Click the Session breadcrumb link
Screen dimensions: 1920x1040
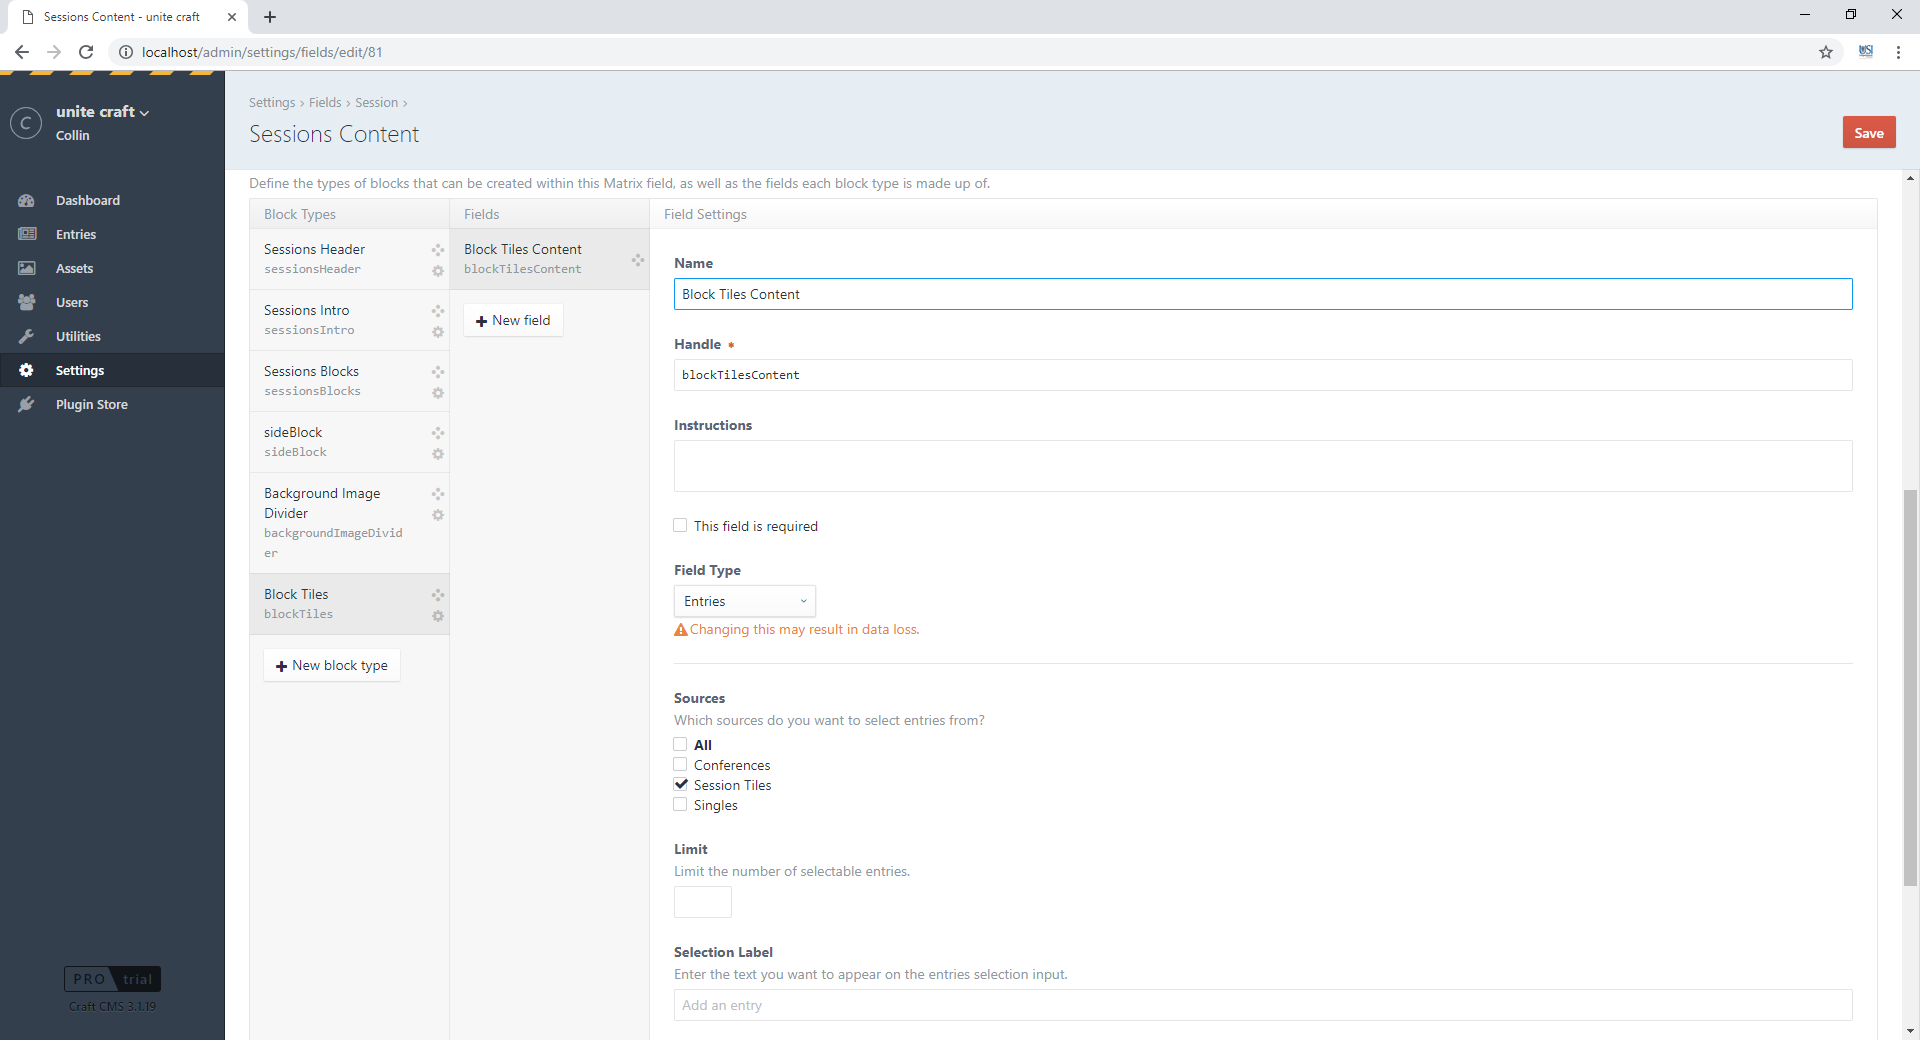[376, 102]
